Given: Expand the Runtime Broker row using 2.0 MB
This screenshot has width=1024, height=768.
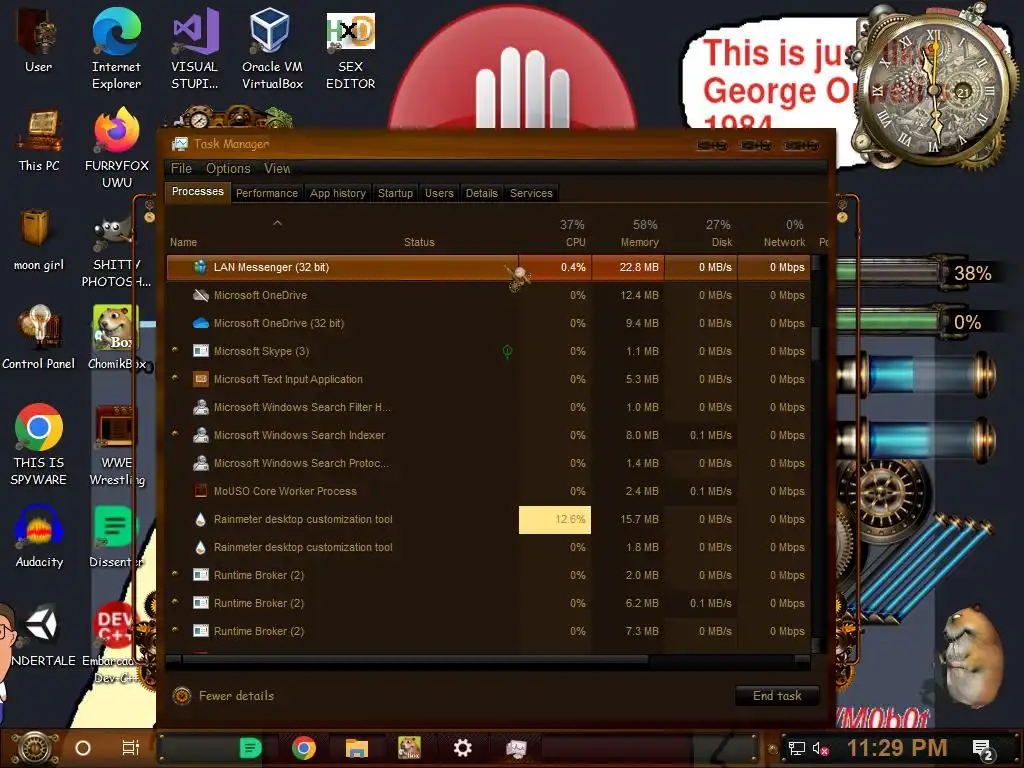Looking at the screenshot, I should click(175, 573).
